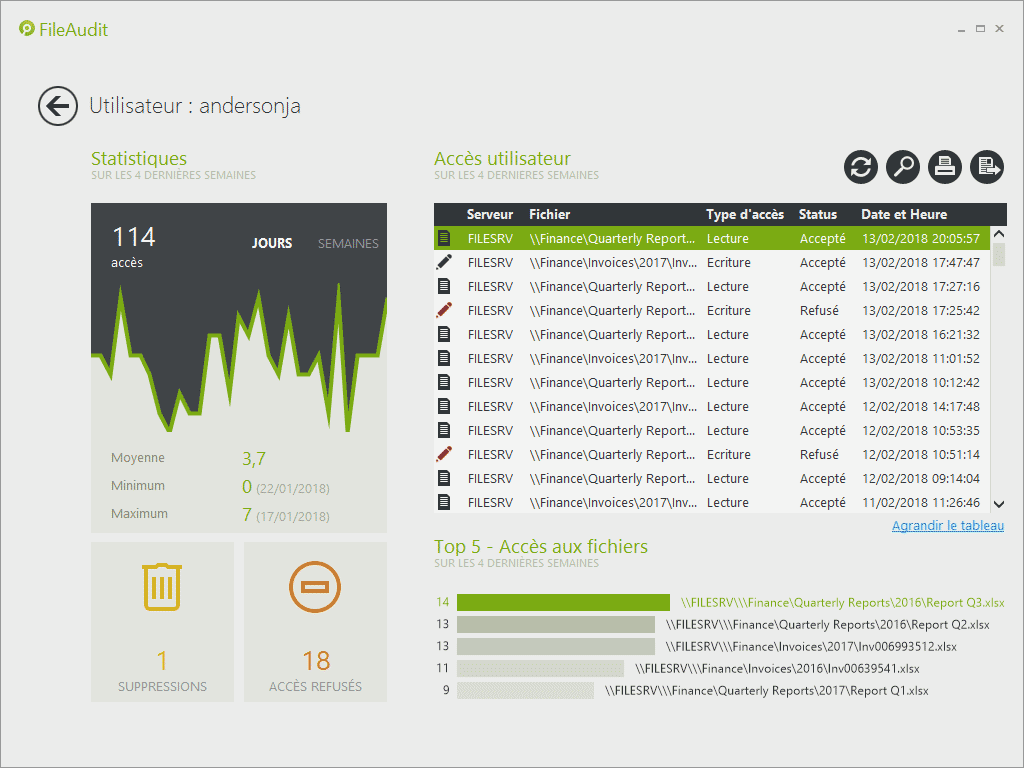Click red pencil icon of 13/02/2018 17:25:42 row
1024x768 pixels.
pos(444,310)
